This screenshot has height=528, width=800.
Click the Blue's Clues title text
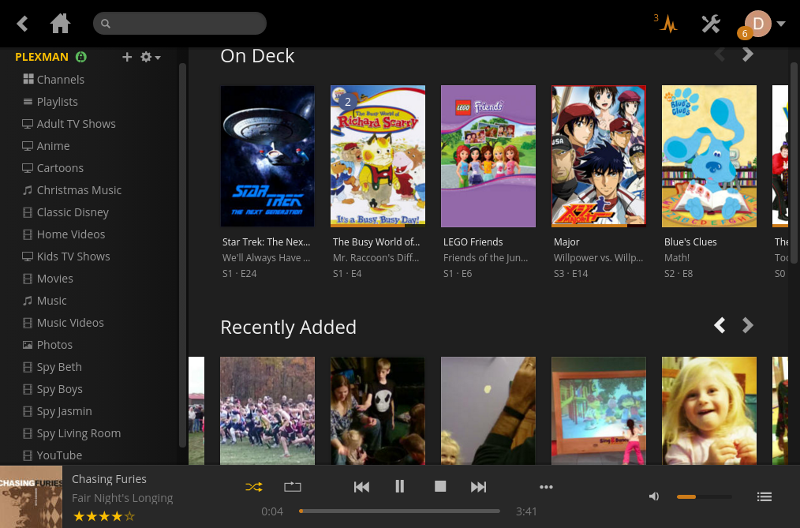pyautogui.click(x=690, y=242)
